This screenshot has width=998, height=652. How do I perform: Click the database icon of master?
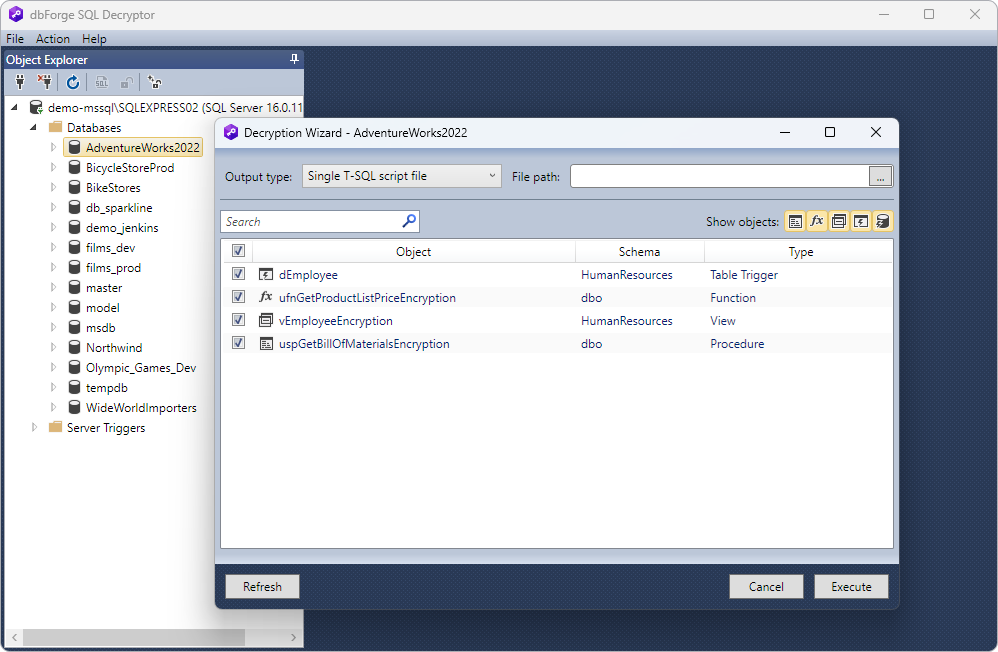(x=74, y=287)
